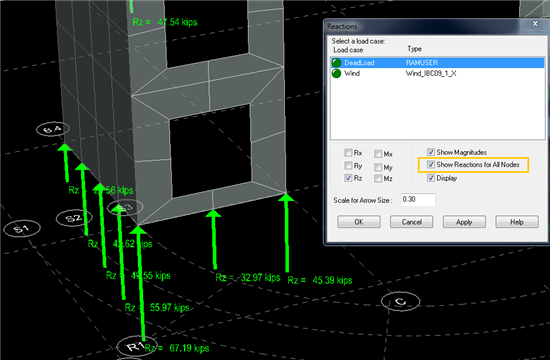The width and height of the screenshot is (550, 360).
Task: Click the grid bubble labeled S1
Action: [x=22, y=229]
